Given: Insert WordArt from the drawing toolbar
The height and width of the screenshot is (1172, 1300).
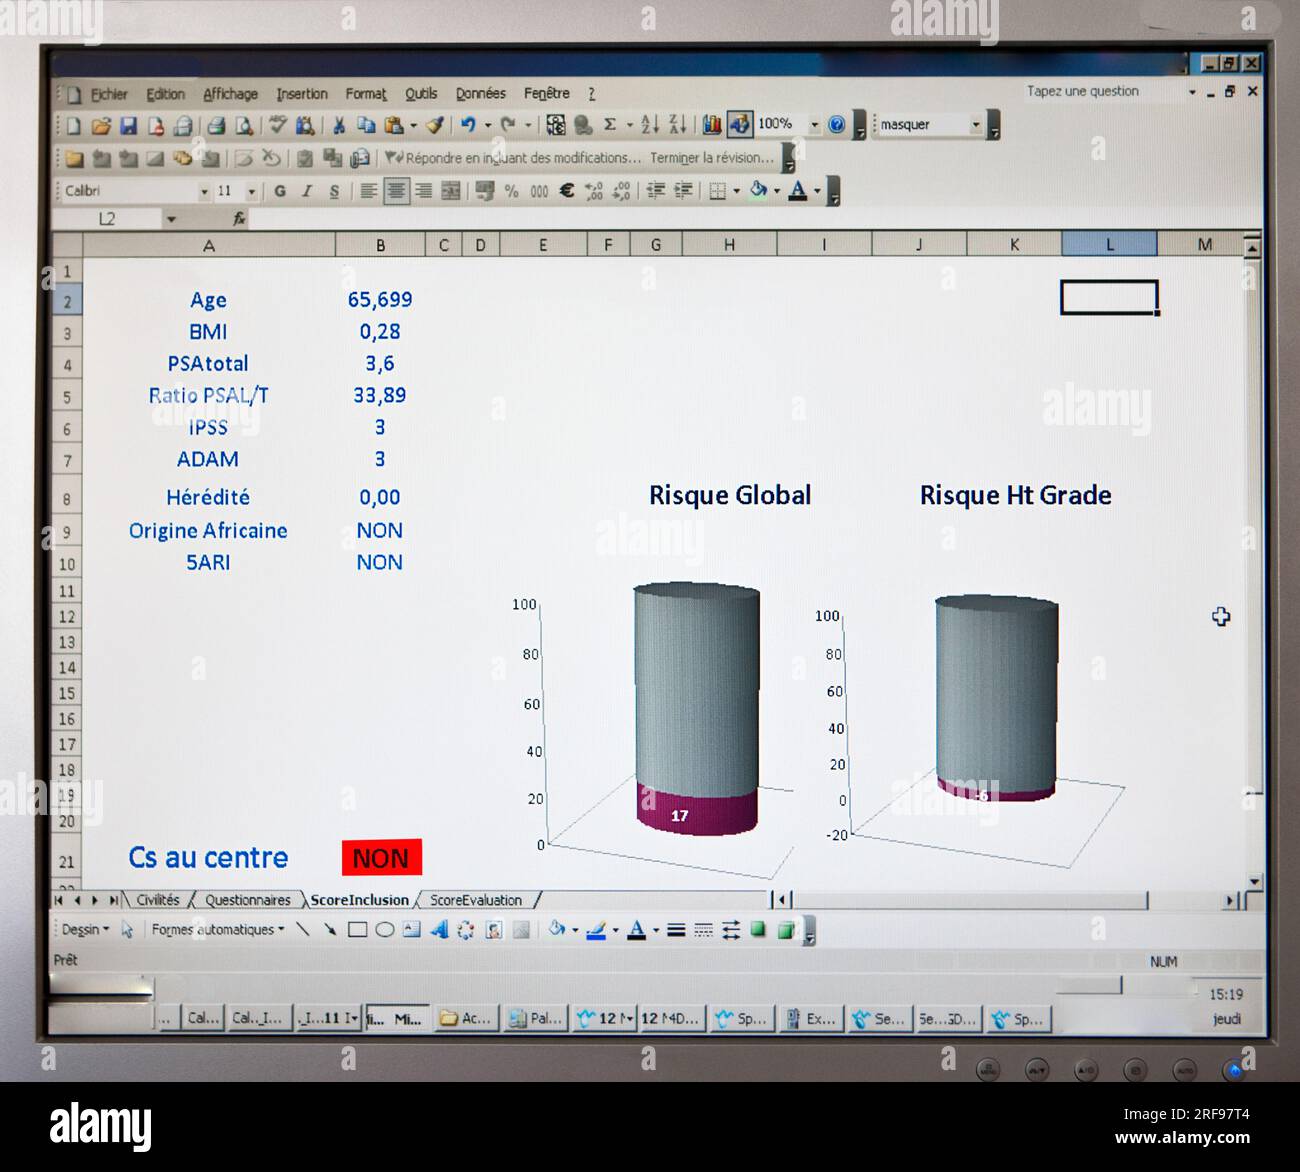Looking at the screenshot, I should pyautogui.click(x=439, y=930).
